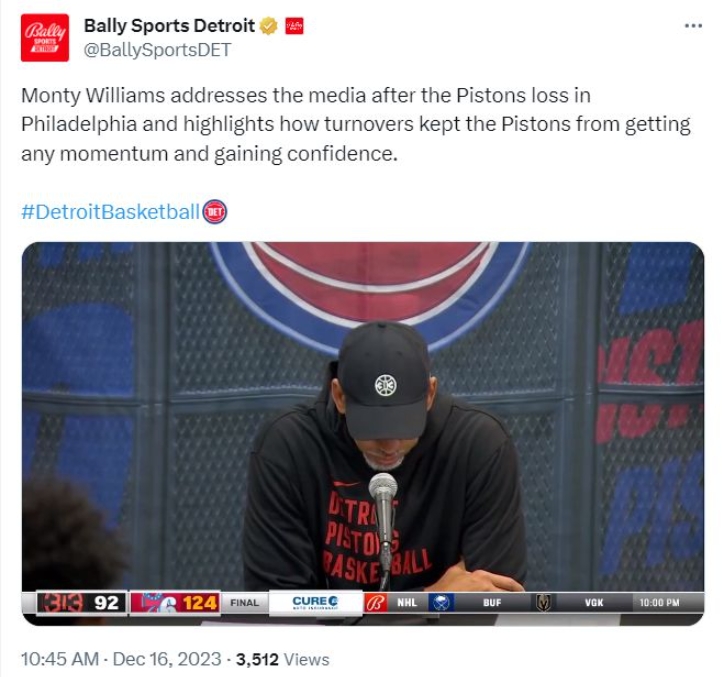The width and height of the screenshot is (725, 677).
Task: Click the Vegas Golden Knights logo
Action: (x=543, y=603)
